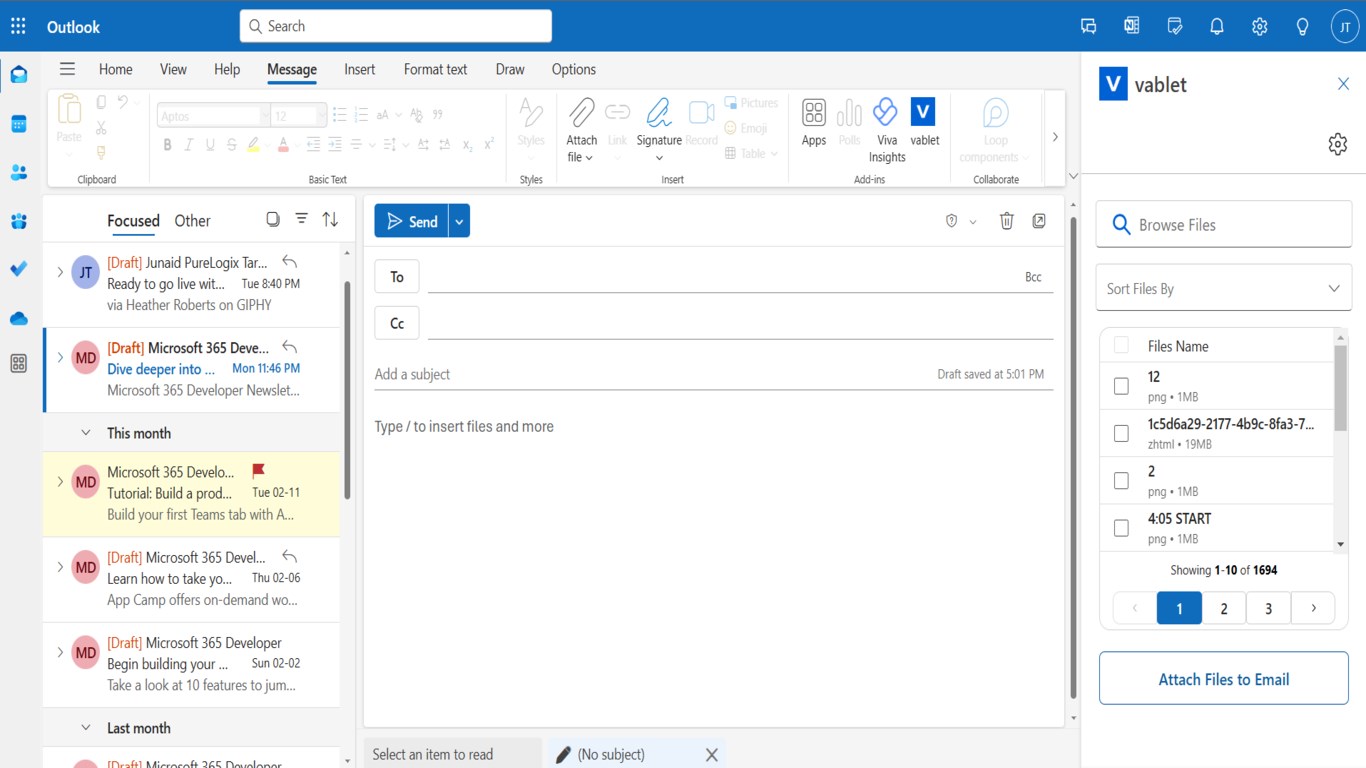Click the select messages icon
The height and width of the screenshot is (768, 1366).
[273, 219]
